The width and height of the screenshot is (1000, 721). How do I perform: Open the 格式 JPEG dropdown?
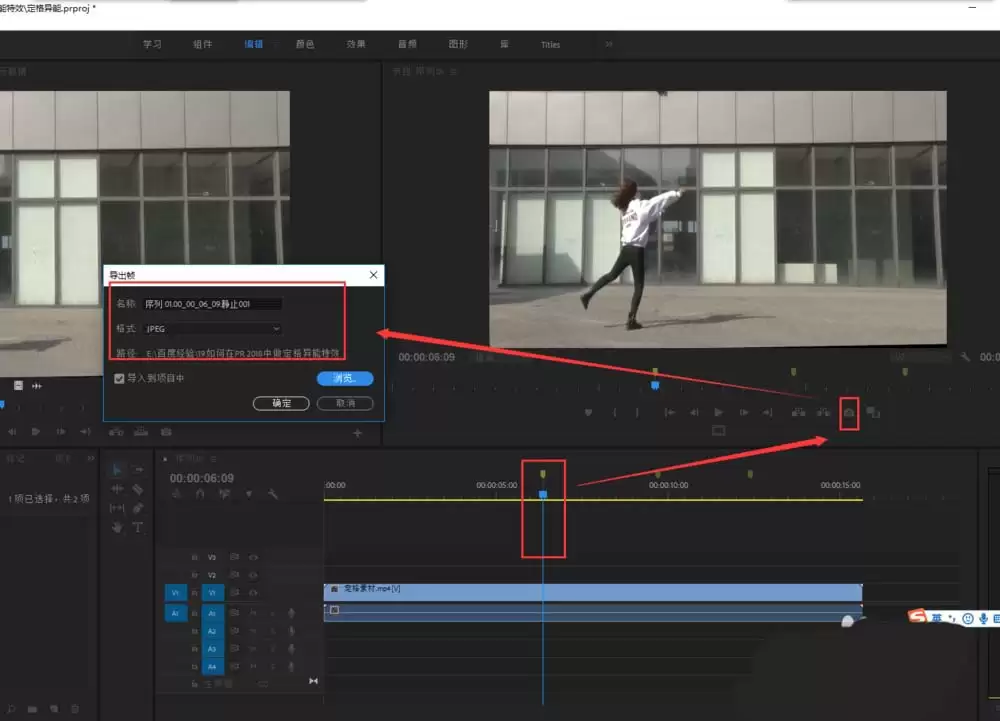(x=213, y=328)
